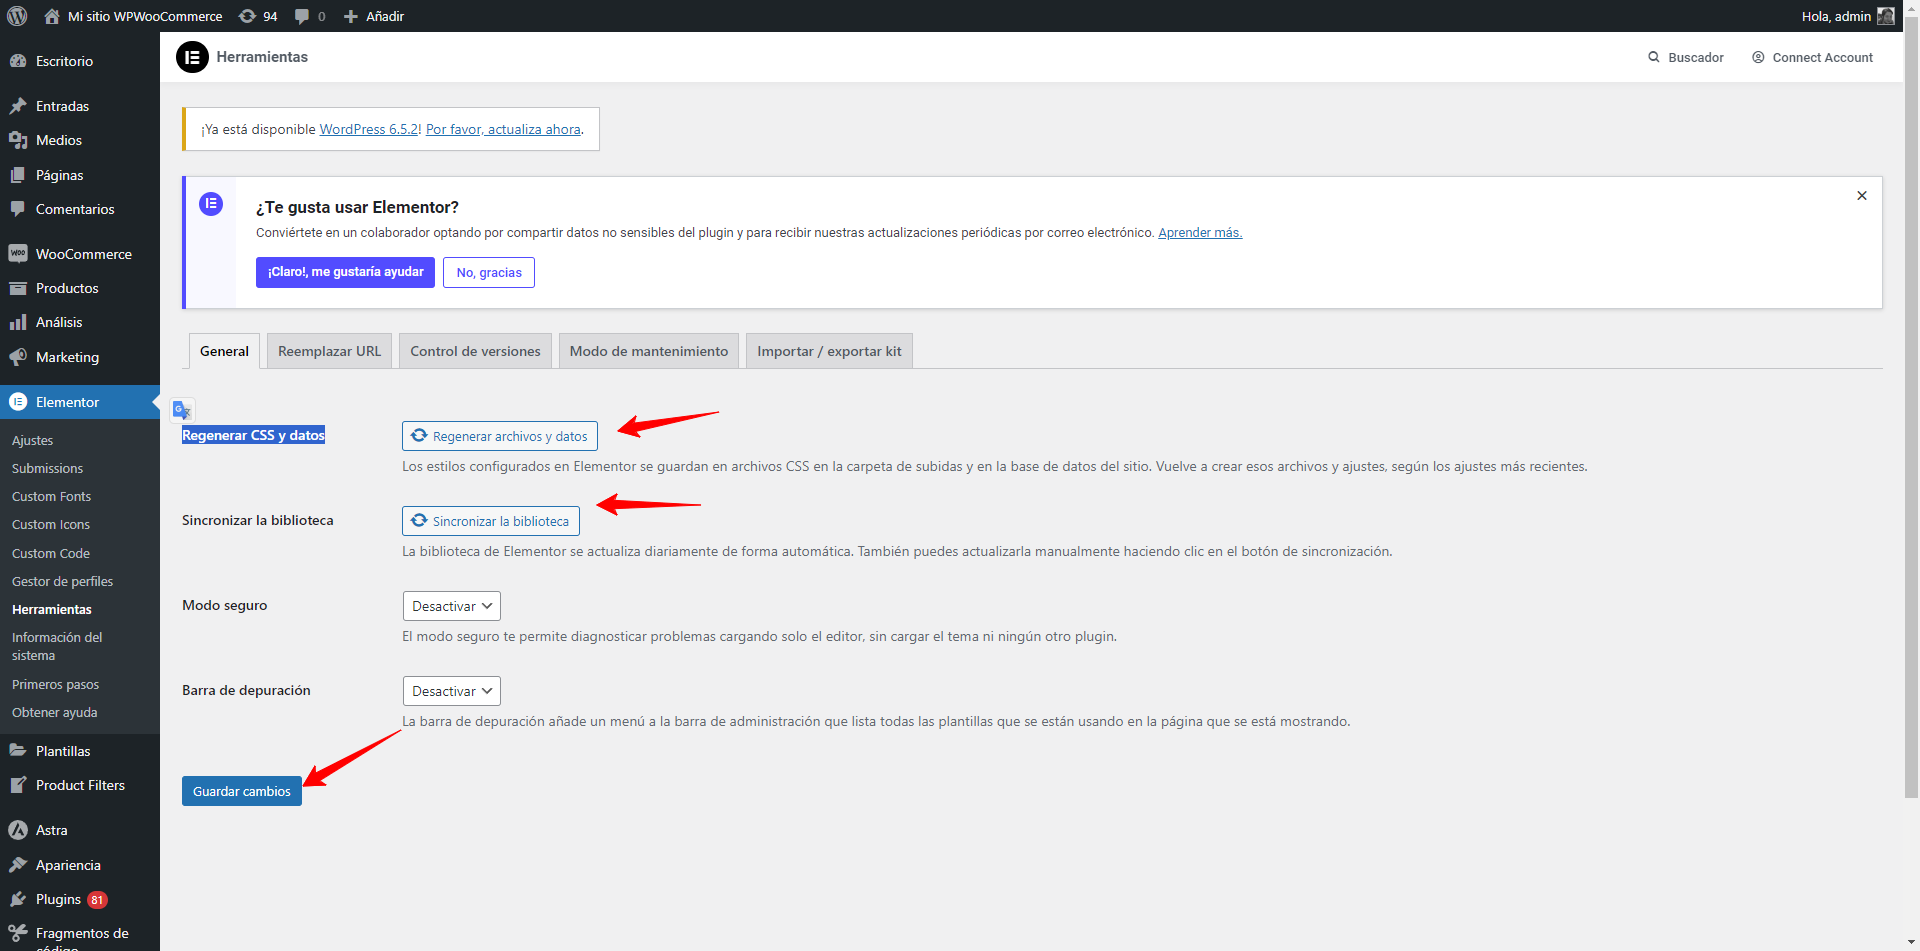This screenshot has width=1920, height=951.
Task: Click Sincronizar la biblioteca button
Action: tap(491, 521)
